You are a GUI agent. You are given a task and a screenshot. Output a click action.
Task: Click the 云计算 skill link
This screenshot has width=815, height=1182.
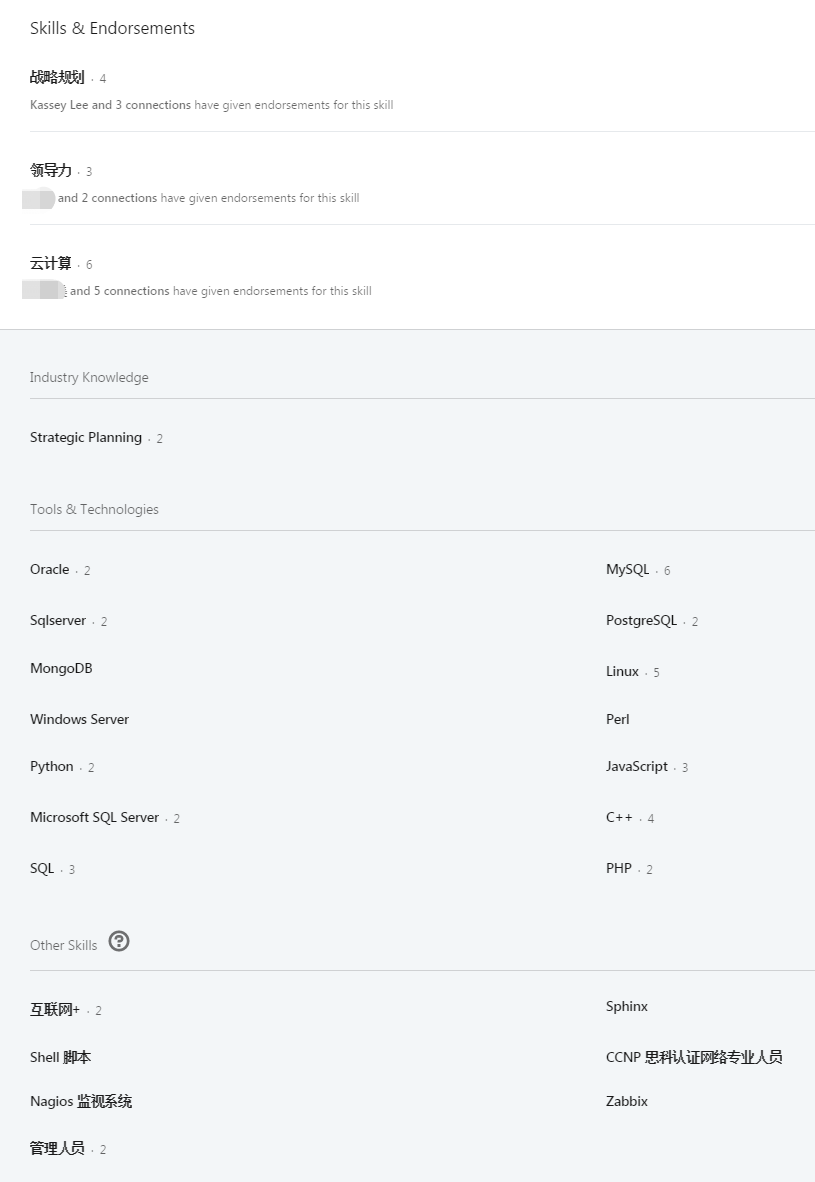[51, 263]
